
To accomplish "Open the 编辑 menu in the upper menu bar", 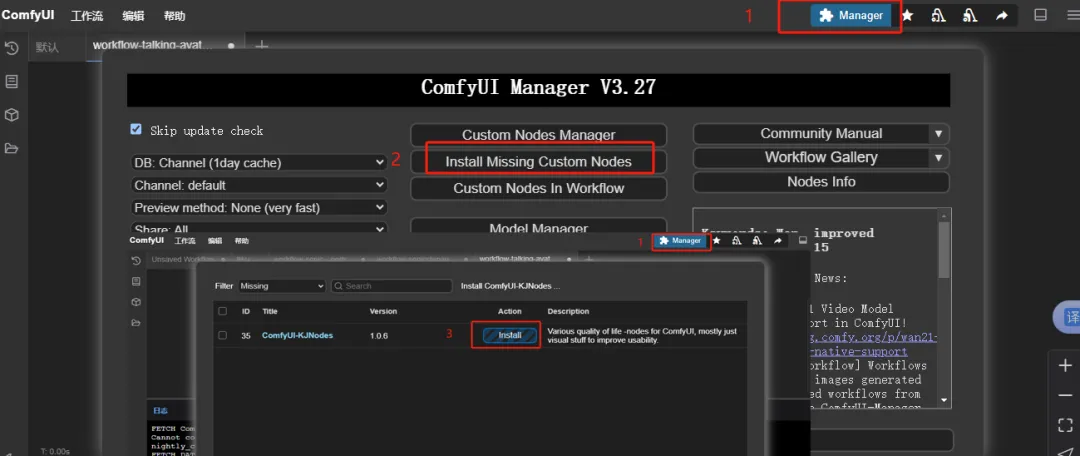I will point(133,16).
